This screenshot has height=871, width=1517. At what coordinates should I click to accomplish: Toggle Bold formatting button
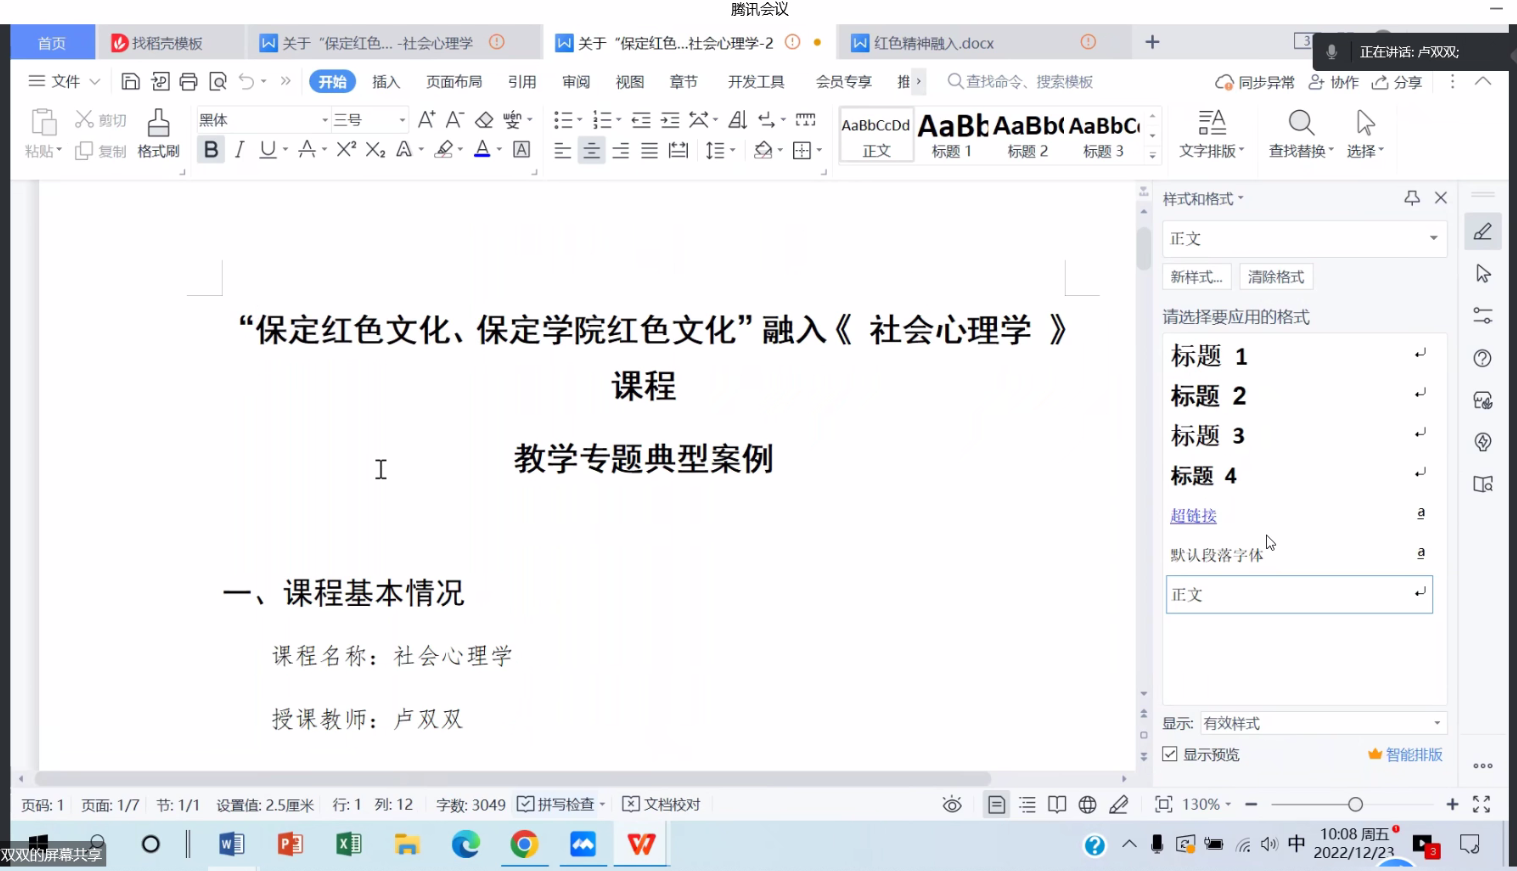point(211,150)
